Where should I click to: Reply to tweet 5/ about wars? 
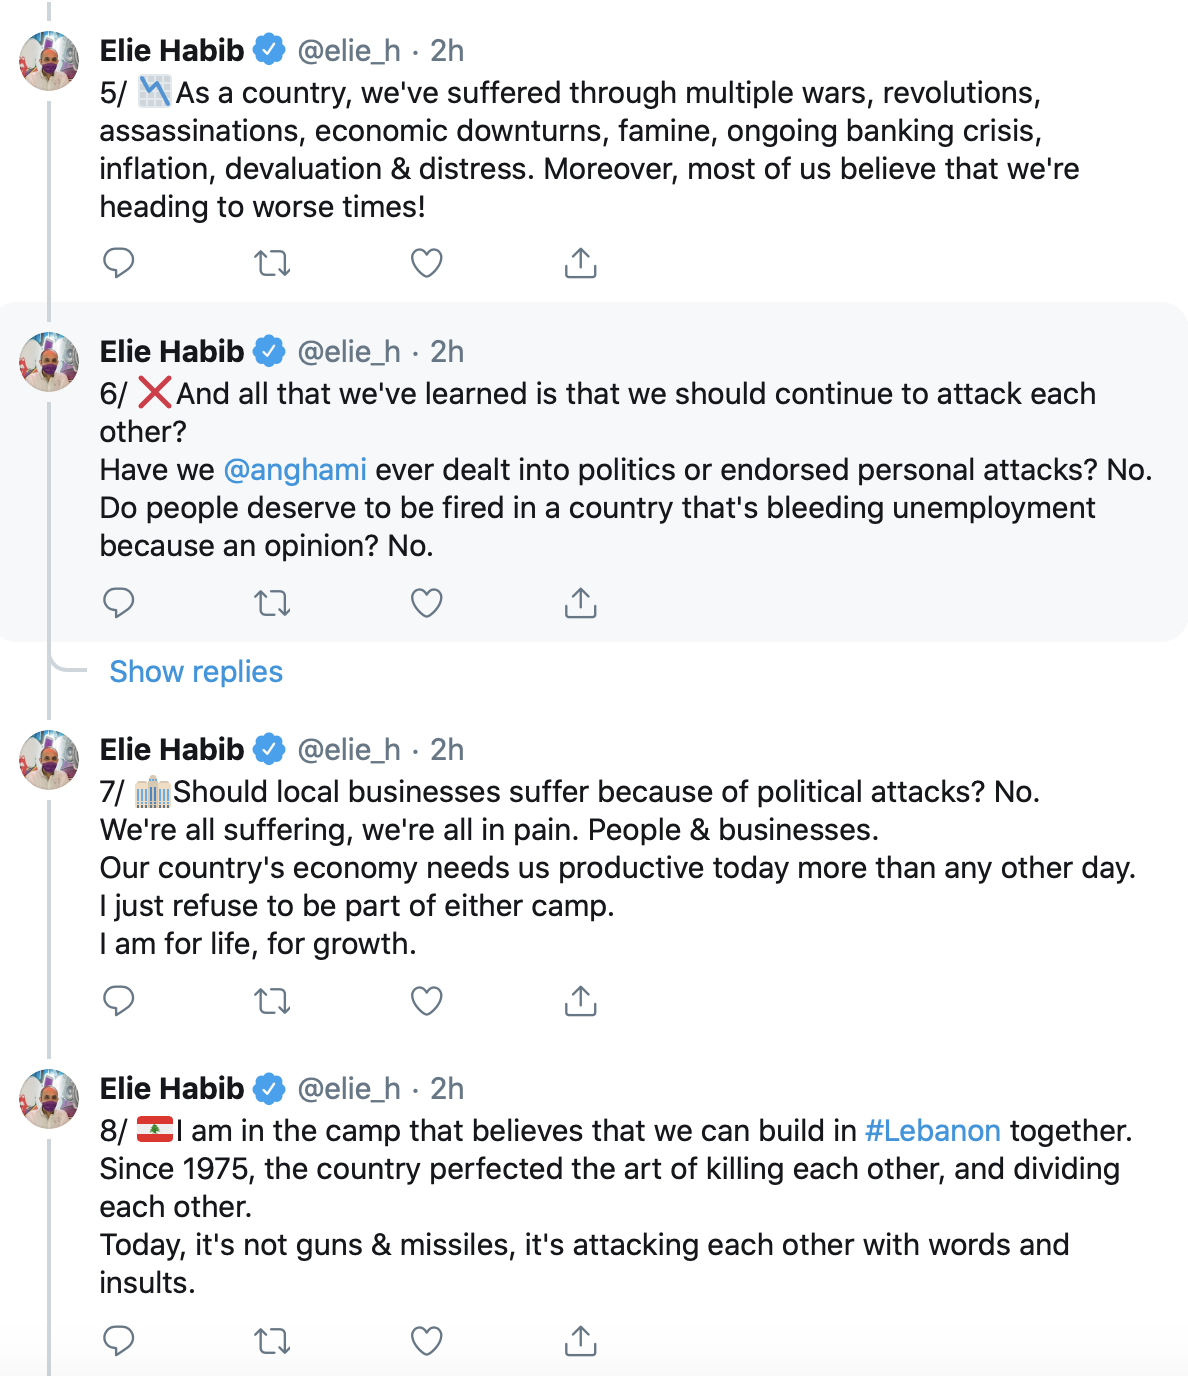point(119,263)
